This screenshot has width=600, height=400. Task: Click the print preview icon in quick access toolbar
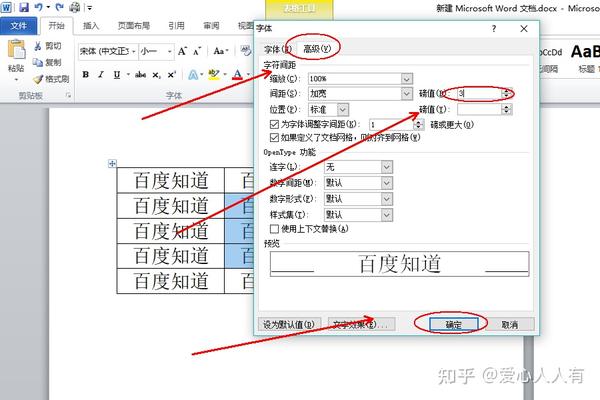[75, 7]
